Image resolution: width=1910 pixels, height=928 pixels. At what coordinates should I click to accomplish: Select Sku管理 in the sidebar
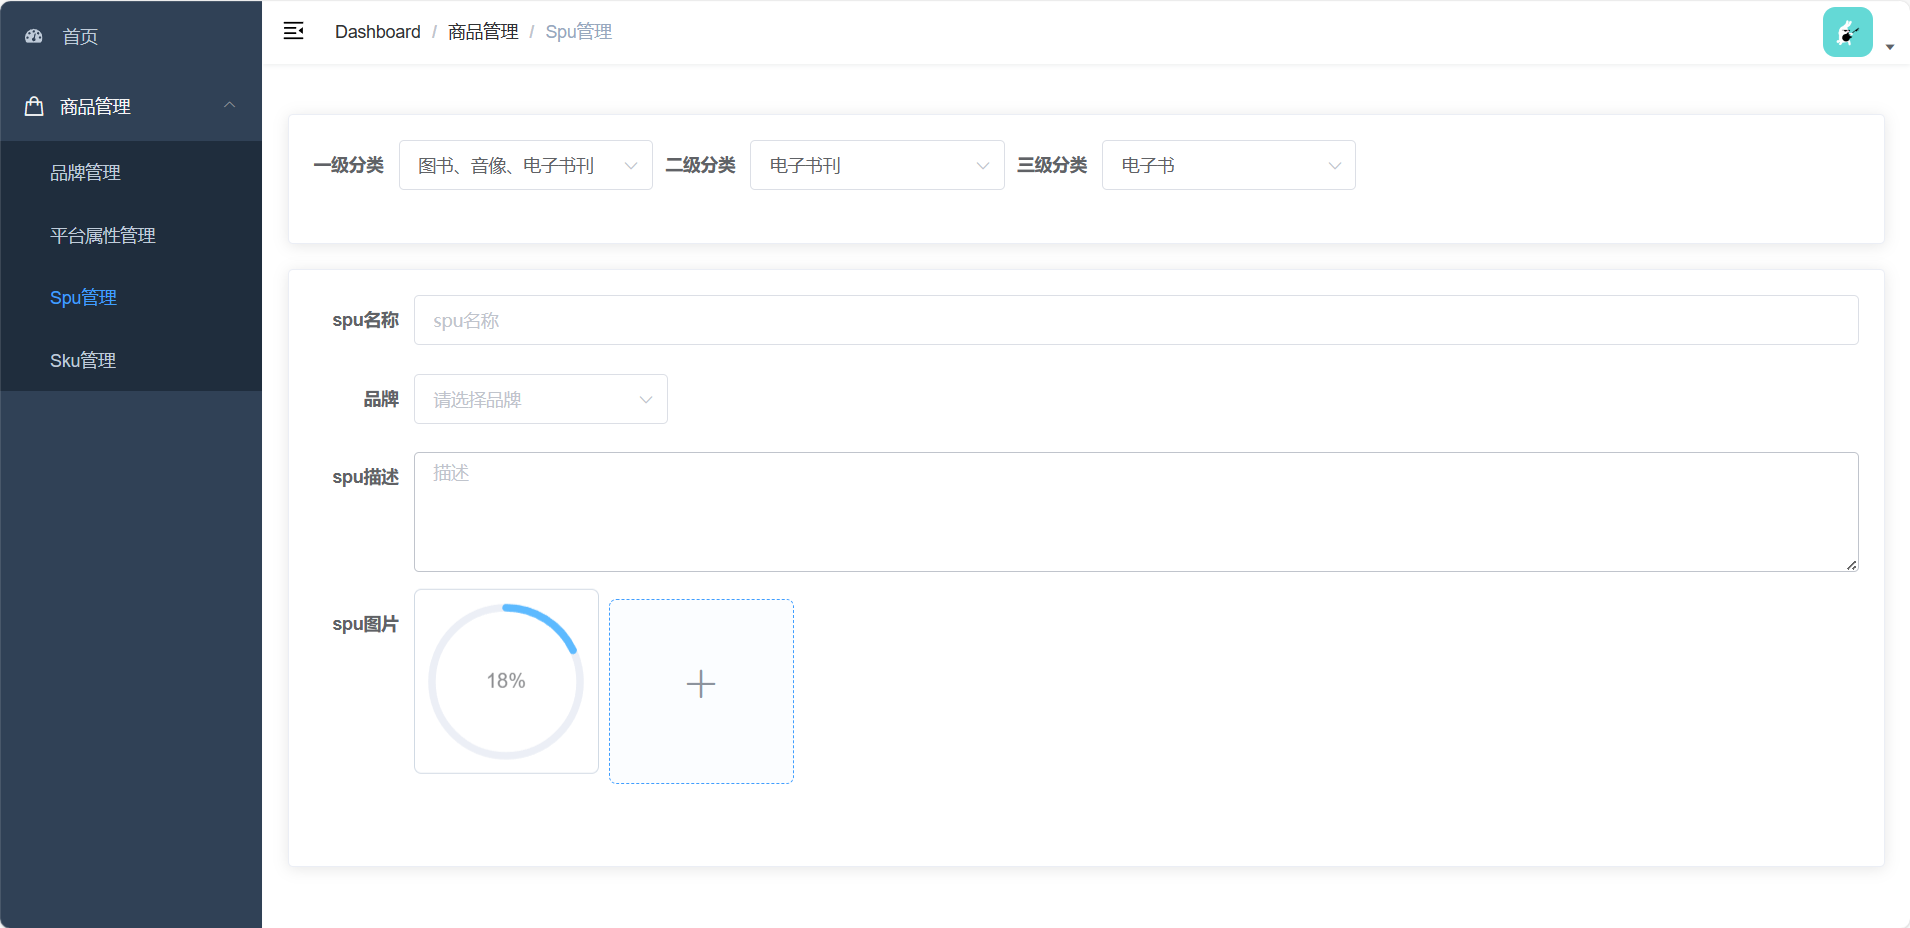83,360
